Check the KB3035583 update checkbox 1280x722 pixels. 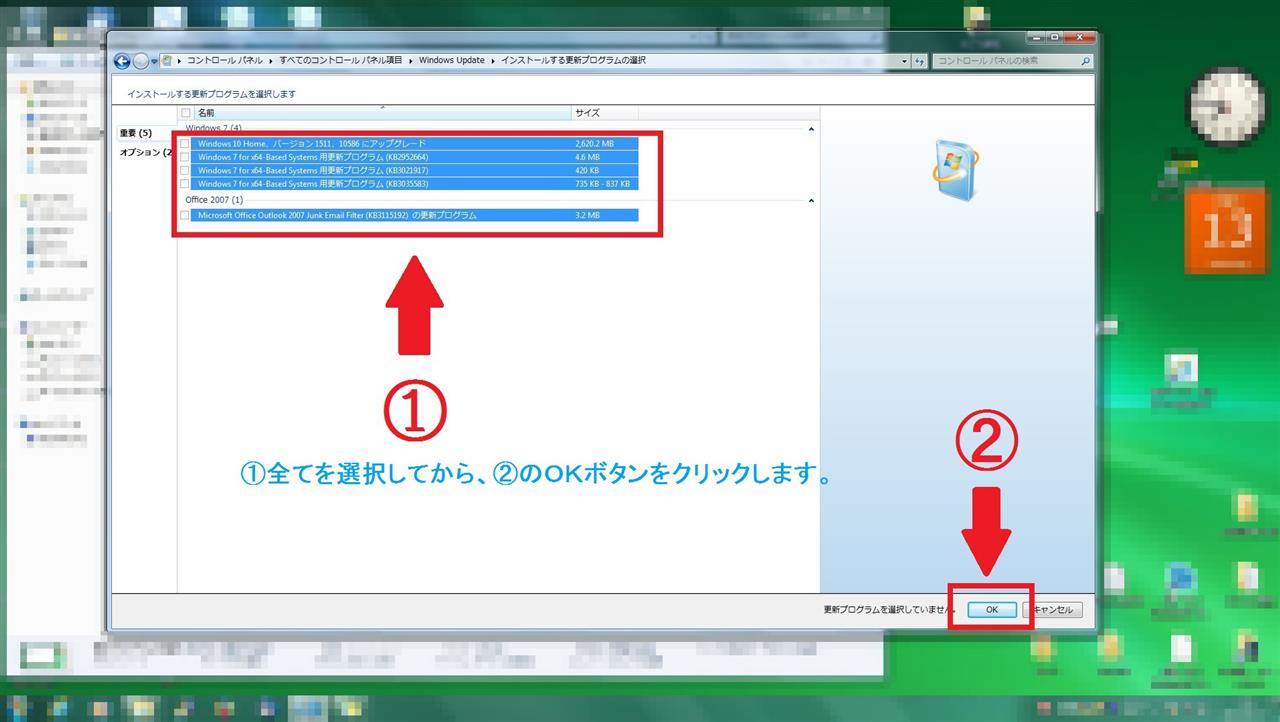point(185,184)
